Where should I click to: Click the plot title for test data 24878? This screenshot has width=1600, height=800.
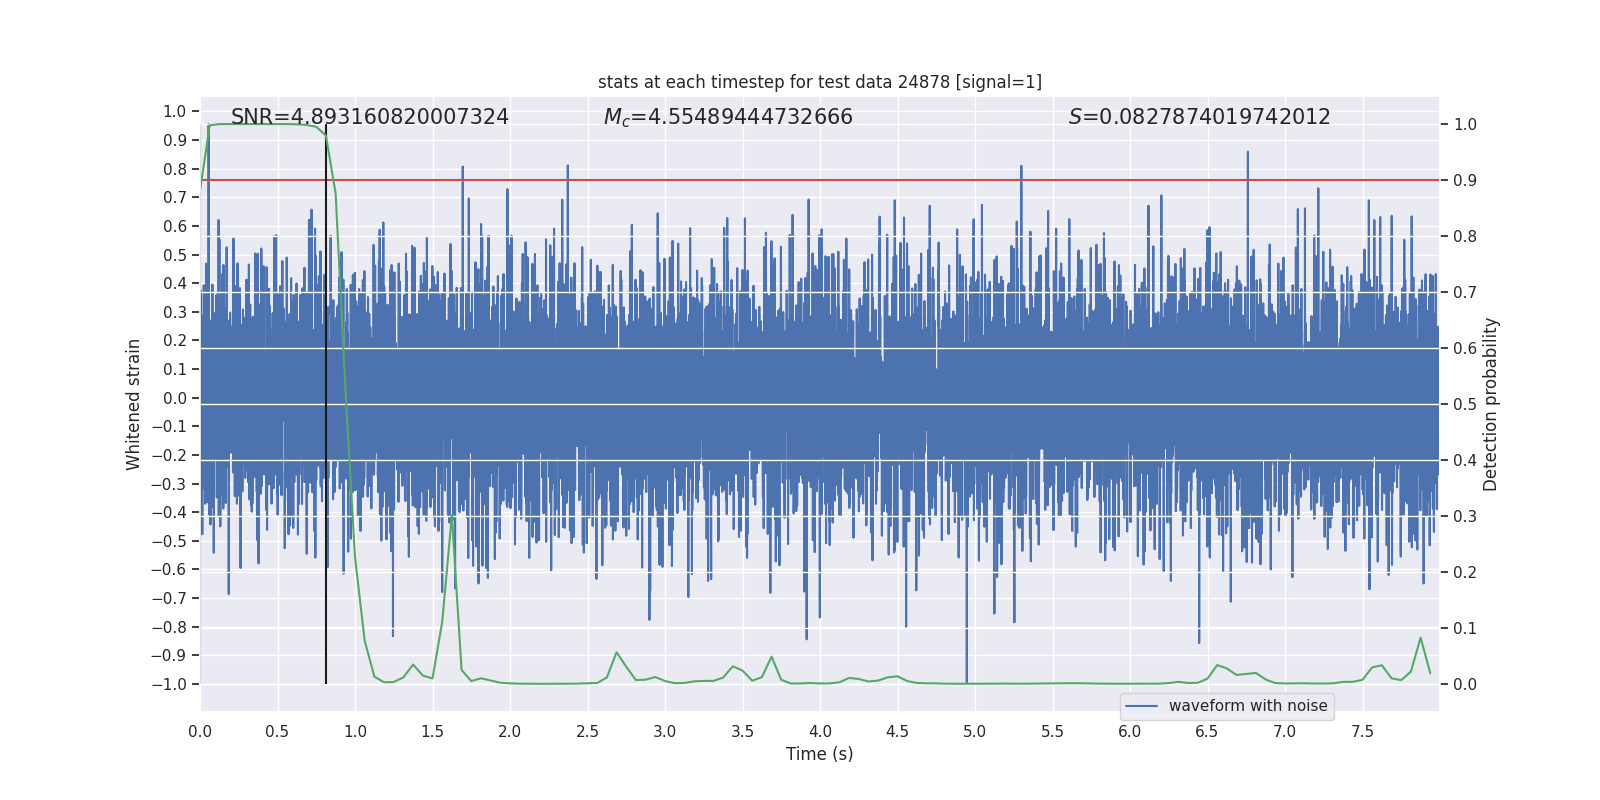(x=819, y=82)
